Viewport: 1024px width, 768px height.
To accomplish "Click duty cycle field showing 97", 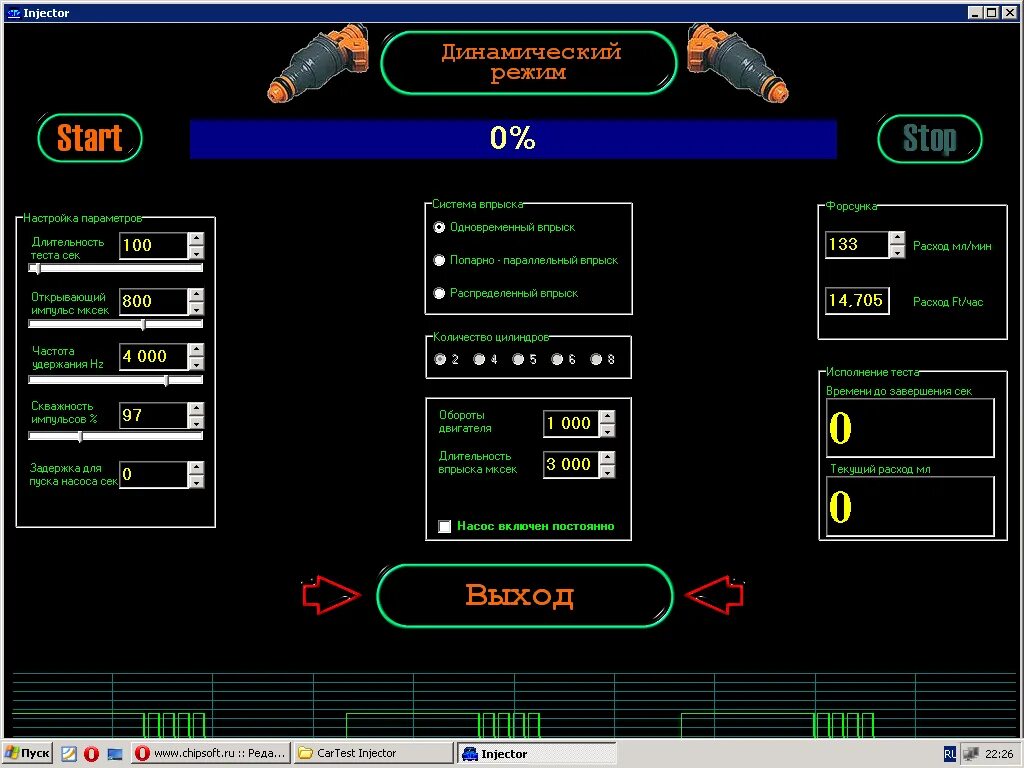I will 154,415.
